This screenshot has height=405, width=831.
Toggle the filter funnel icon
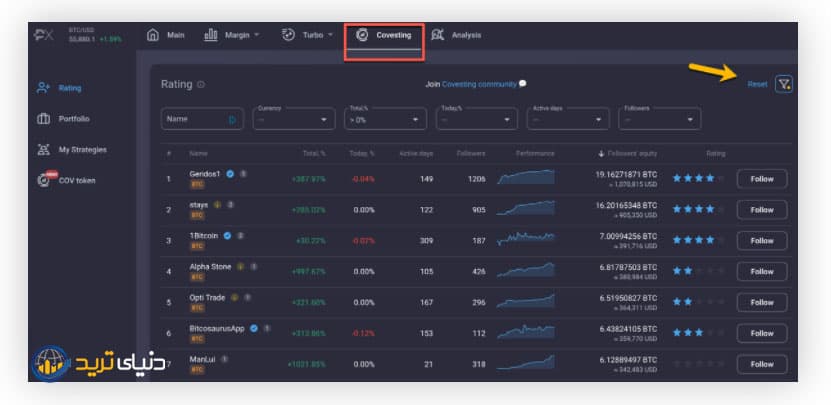pyautogui.click(x=784, y=84)
